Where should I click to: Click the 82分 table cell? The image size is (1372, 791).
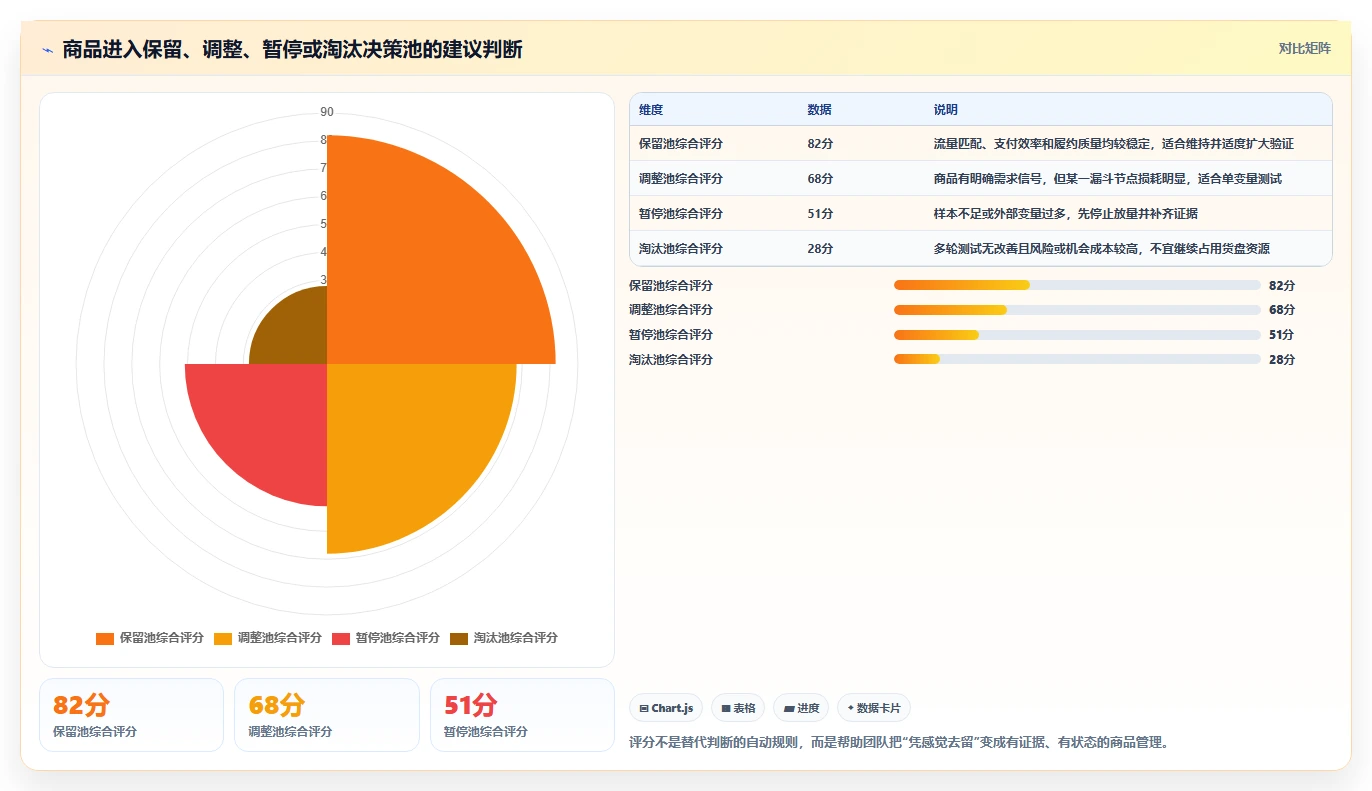pyautogui.click(x=820, y=144)
